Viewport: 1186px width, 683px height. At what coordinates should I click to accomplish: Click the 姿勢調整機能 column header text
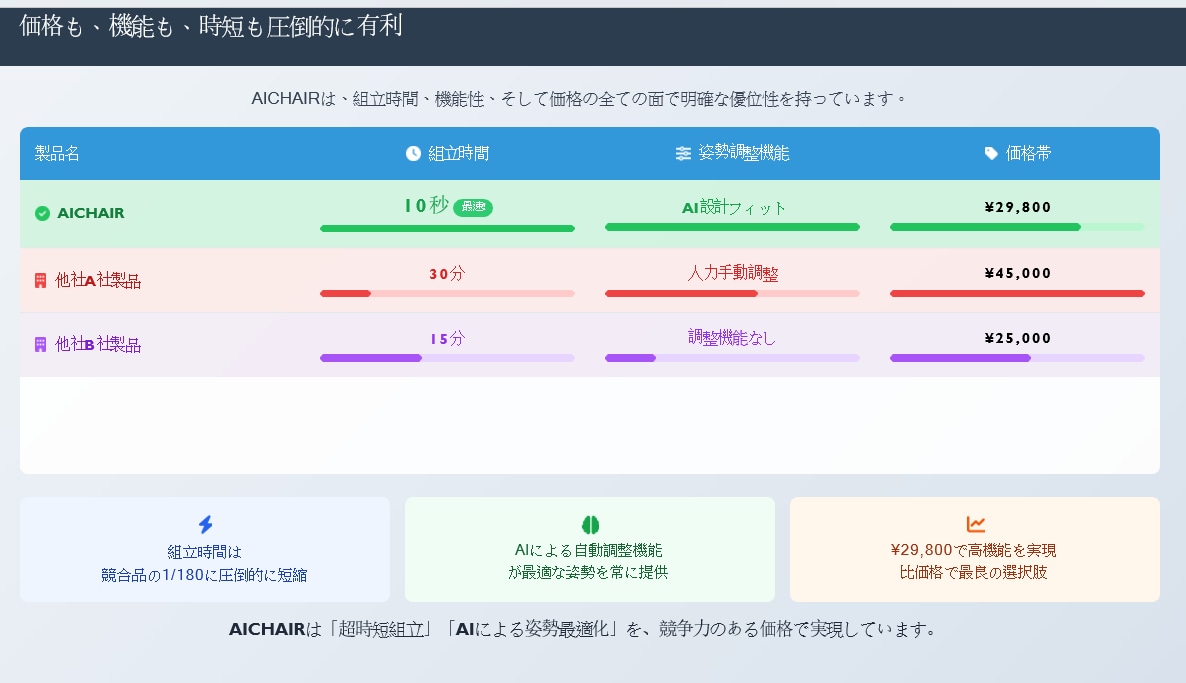point(744,153)
